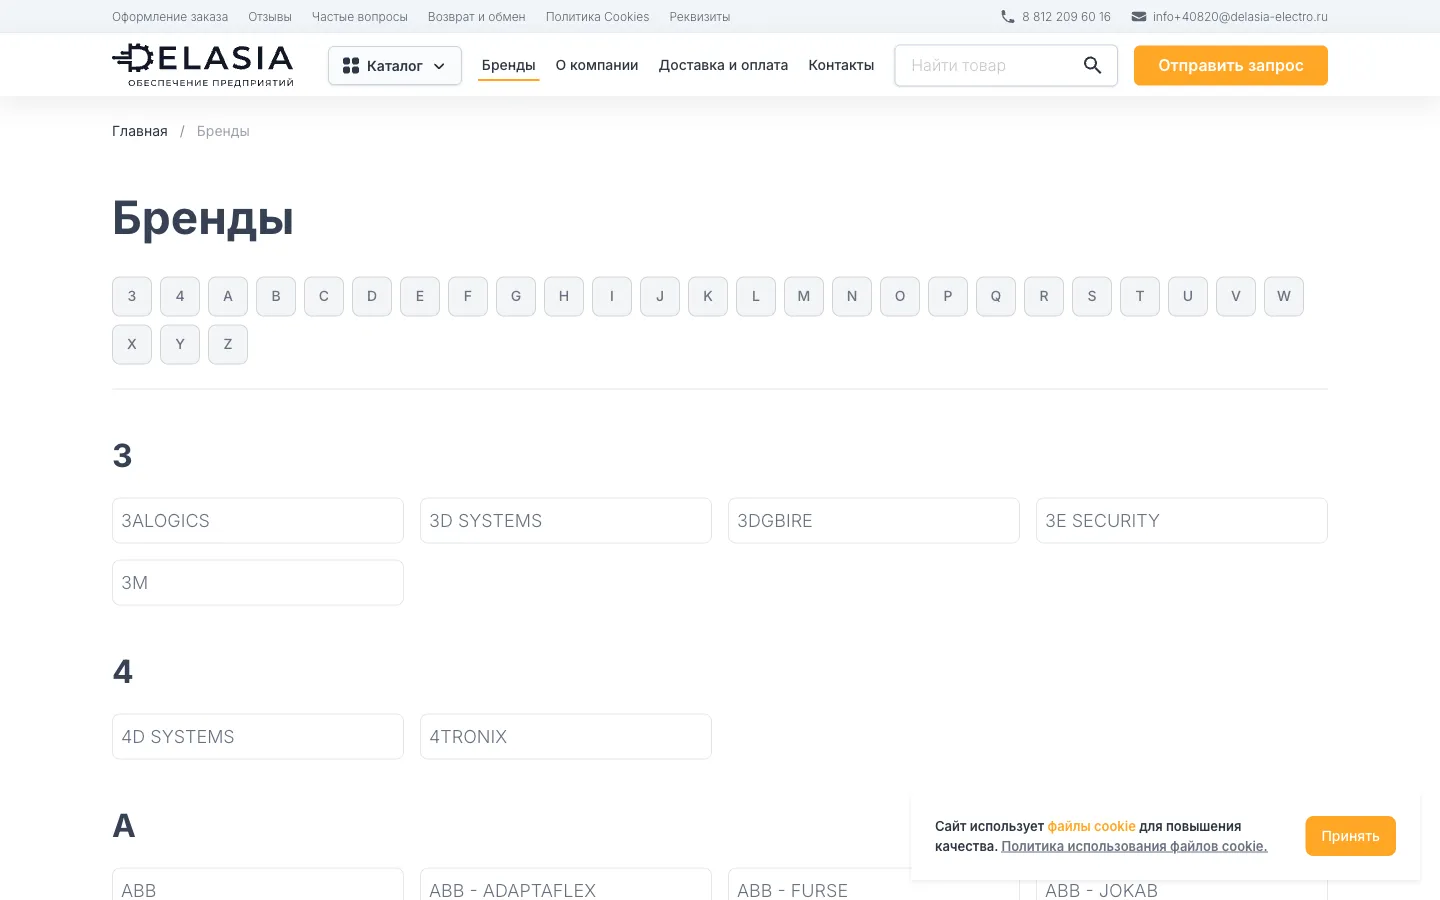Screen dimensions: 1440x900
Task: Open Частые вопросы link
Action: pyautogui.click(x=360, y=17)
